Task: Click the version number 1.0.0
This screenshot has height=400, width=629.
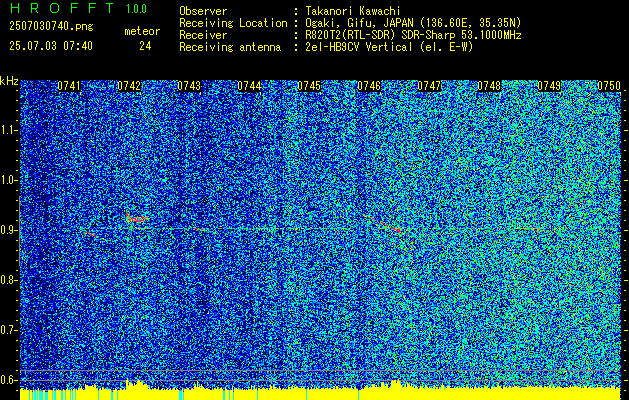Action: pos(136,9)
